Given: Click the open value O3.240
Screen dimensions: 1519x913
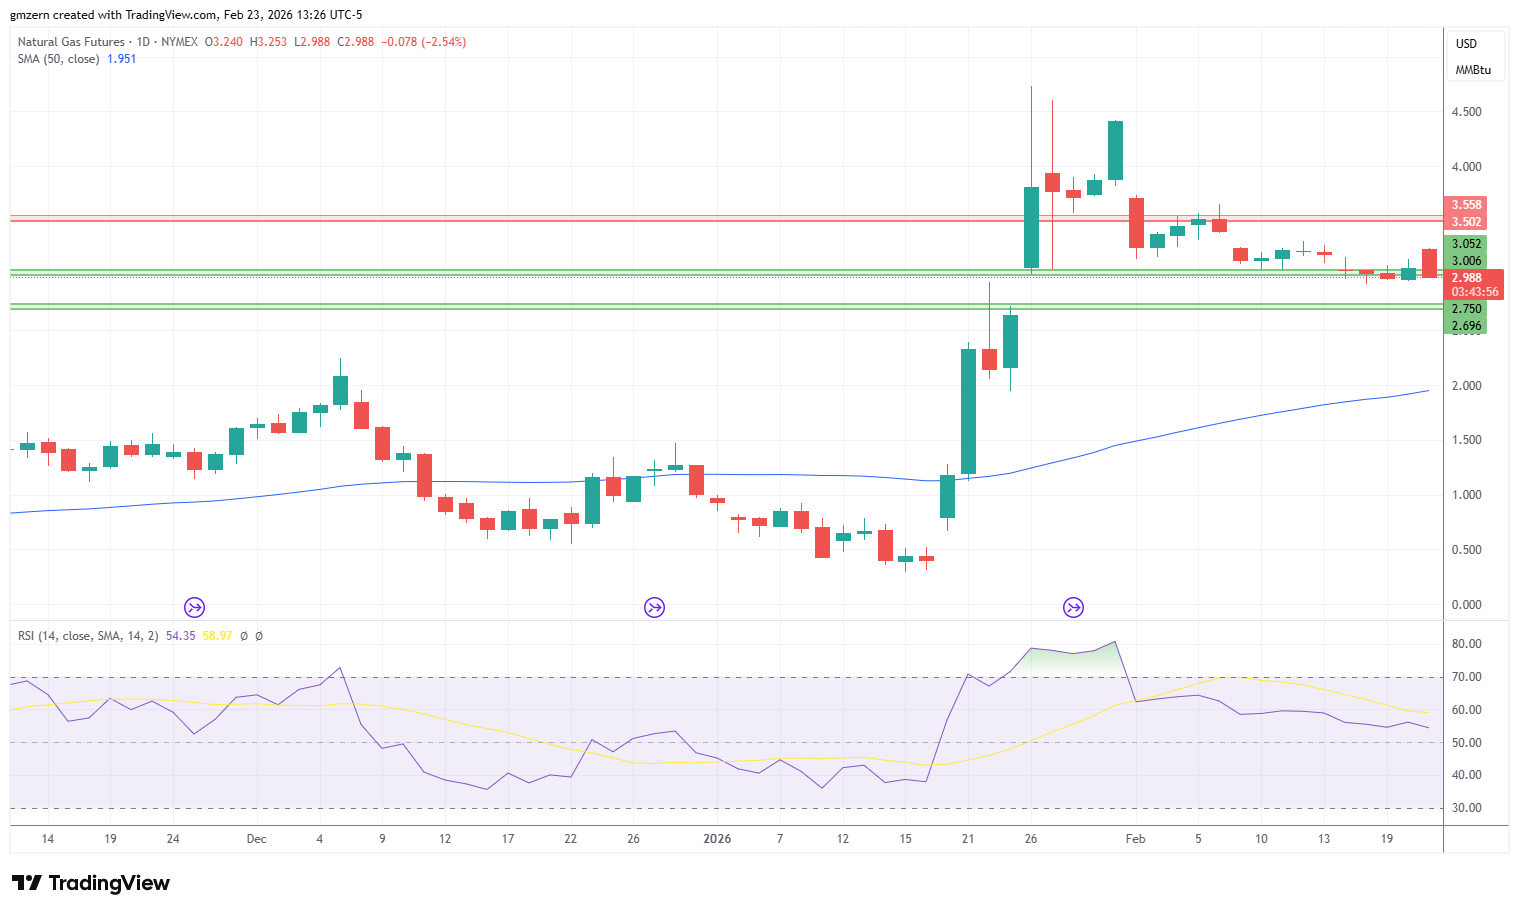Looking at the screenshot, I should 224,42.
